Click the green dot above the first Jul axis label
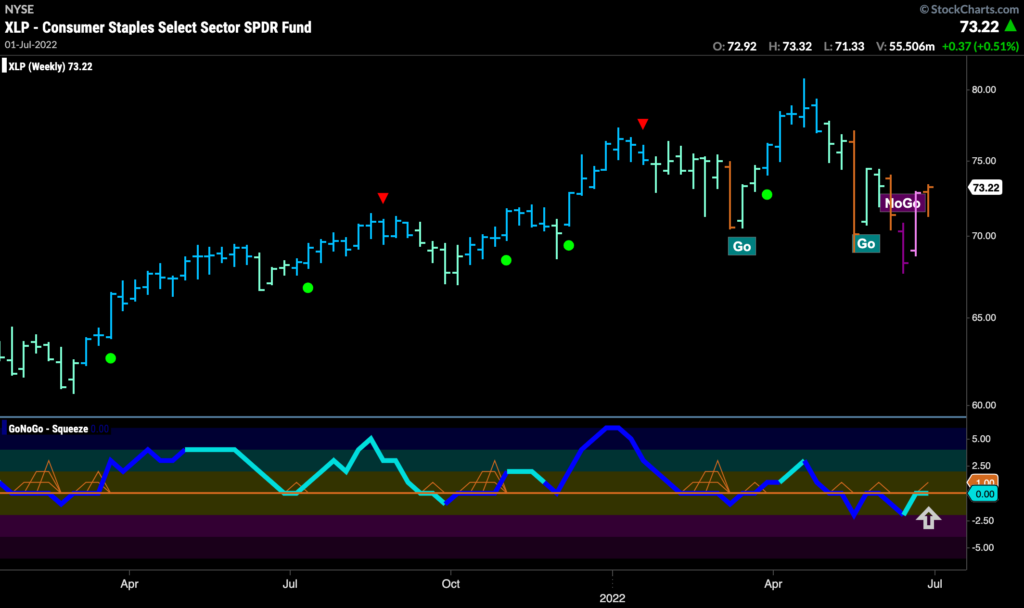This screenshot has height=608, width=1024. click(308, 288)
